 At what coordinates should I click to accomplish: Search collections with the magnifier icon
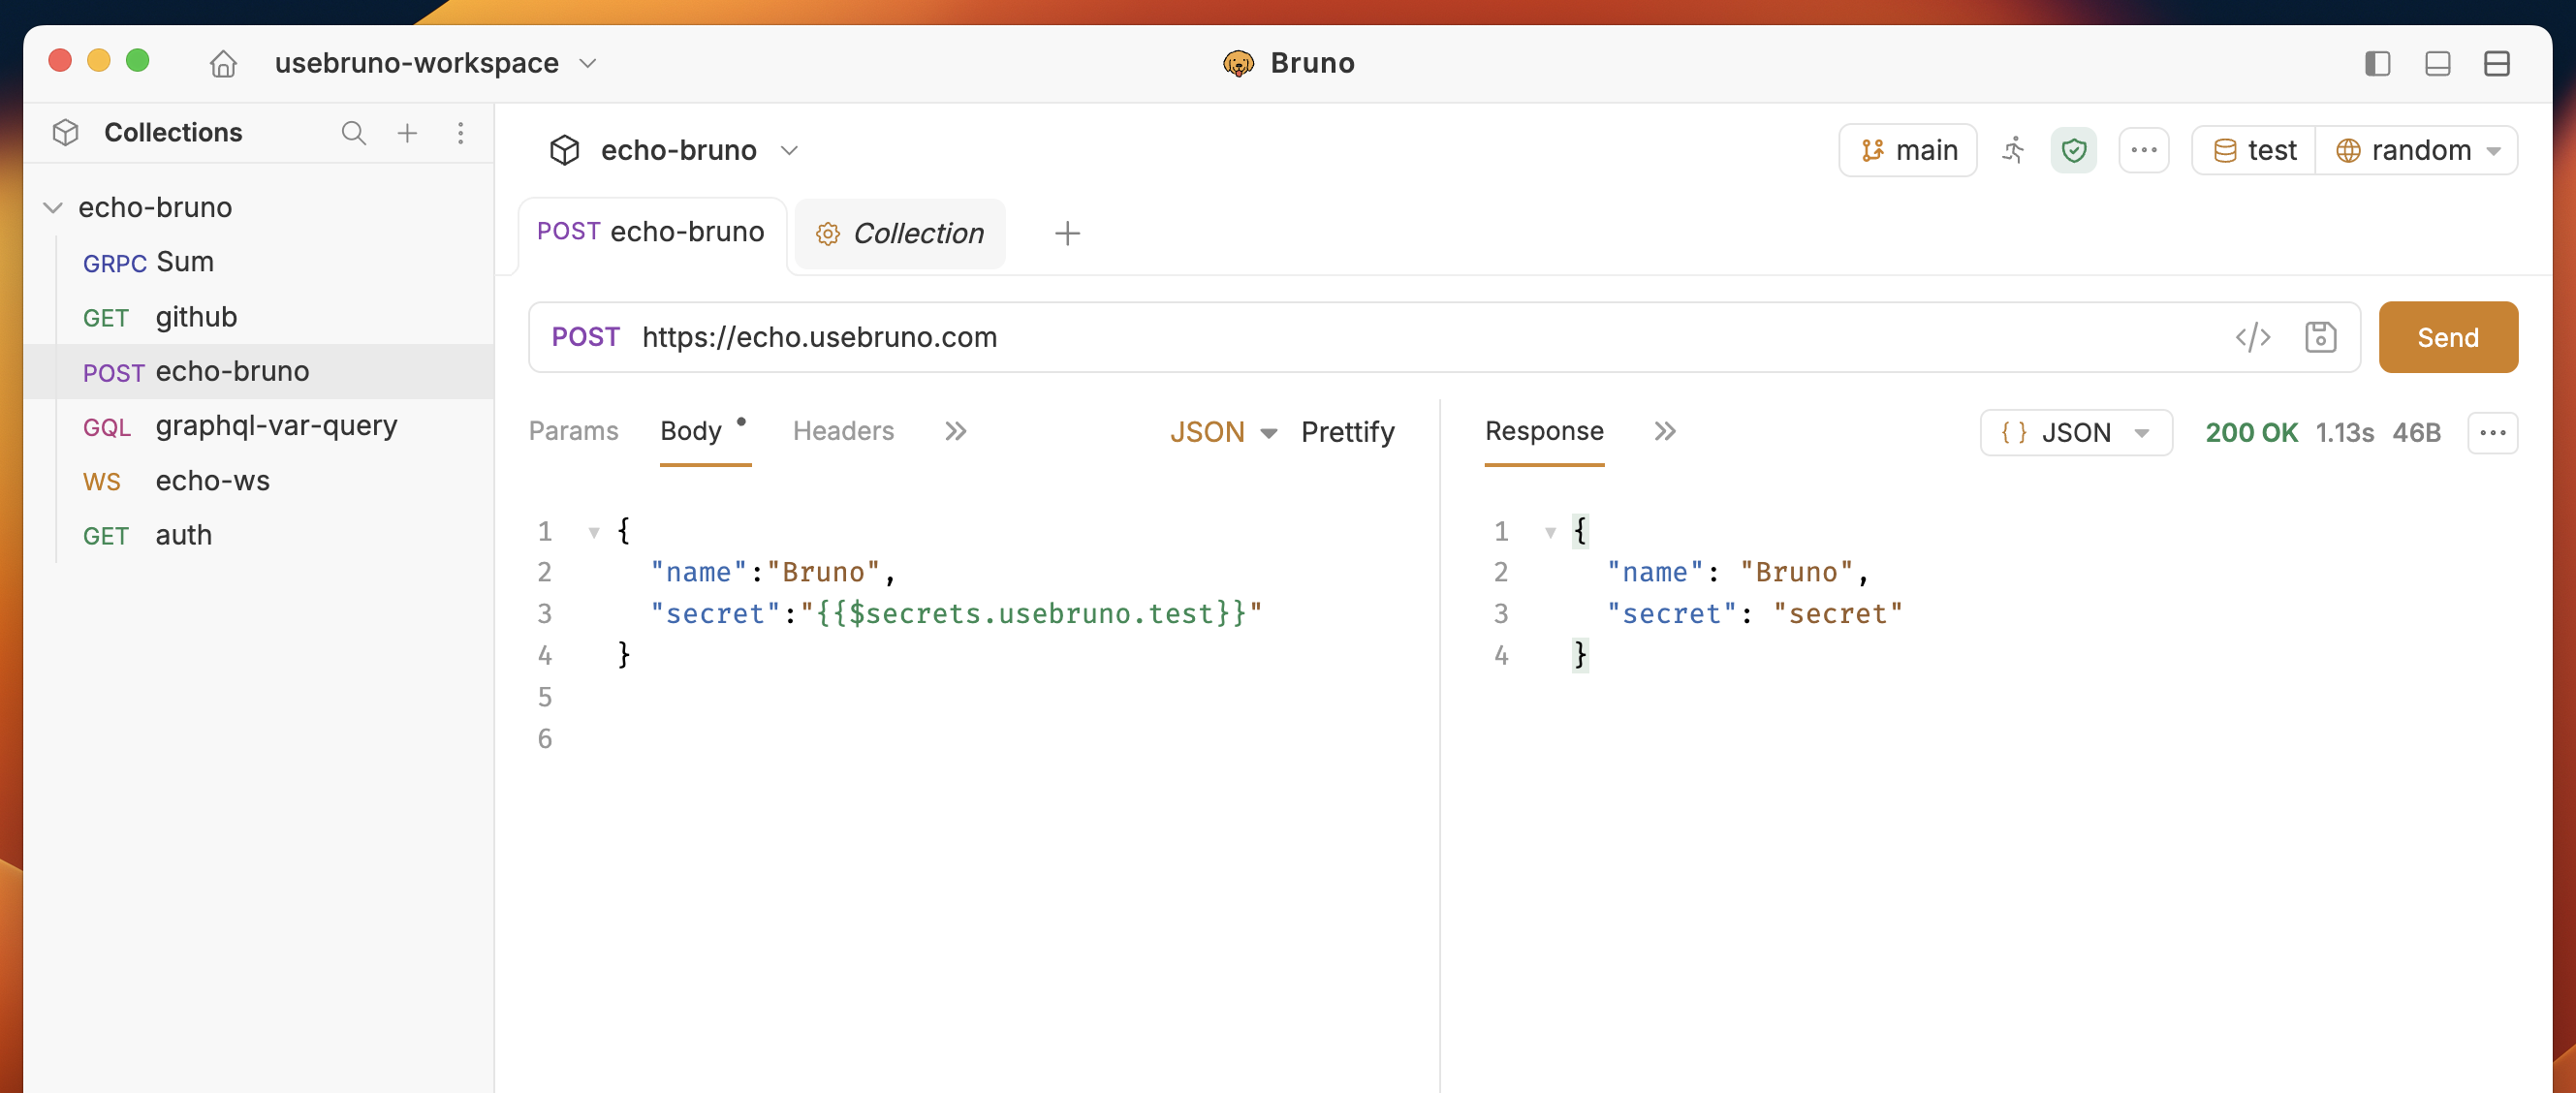point(353,133)
